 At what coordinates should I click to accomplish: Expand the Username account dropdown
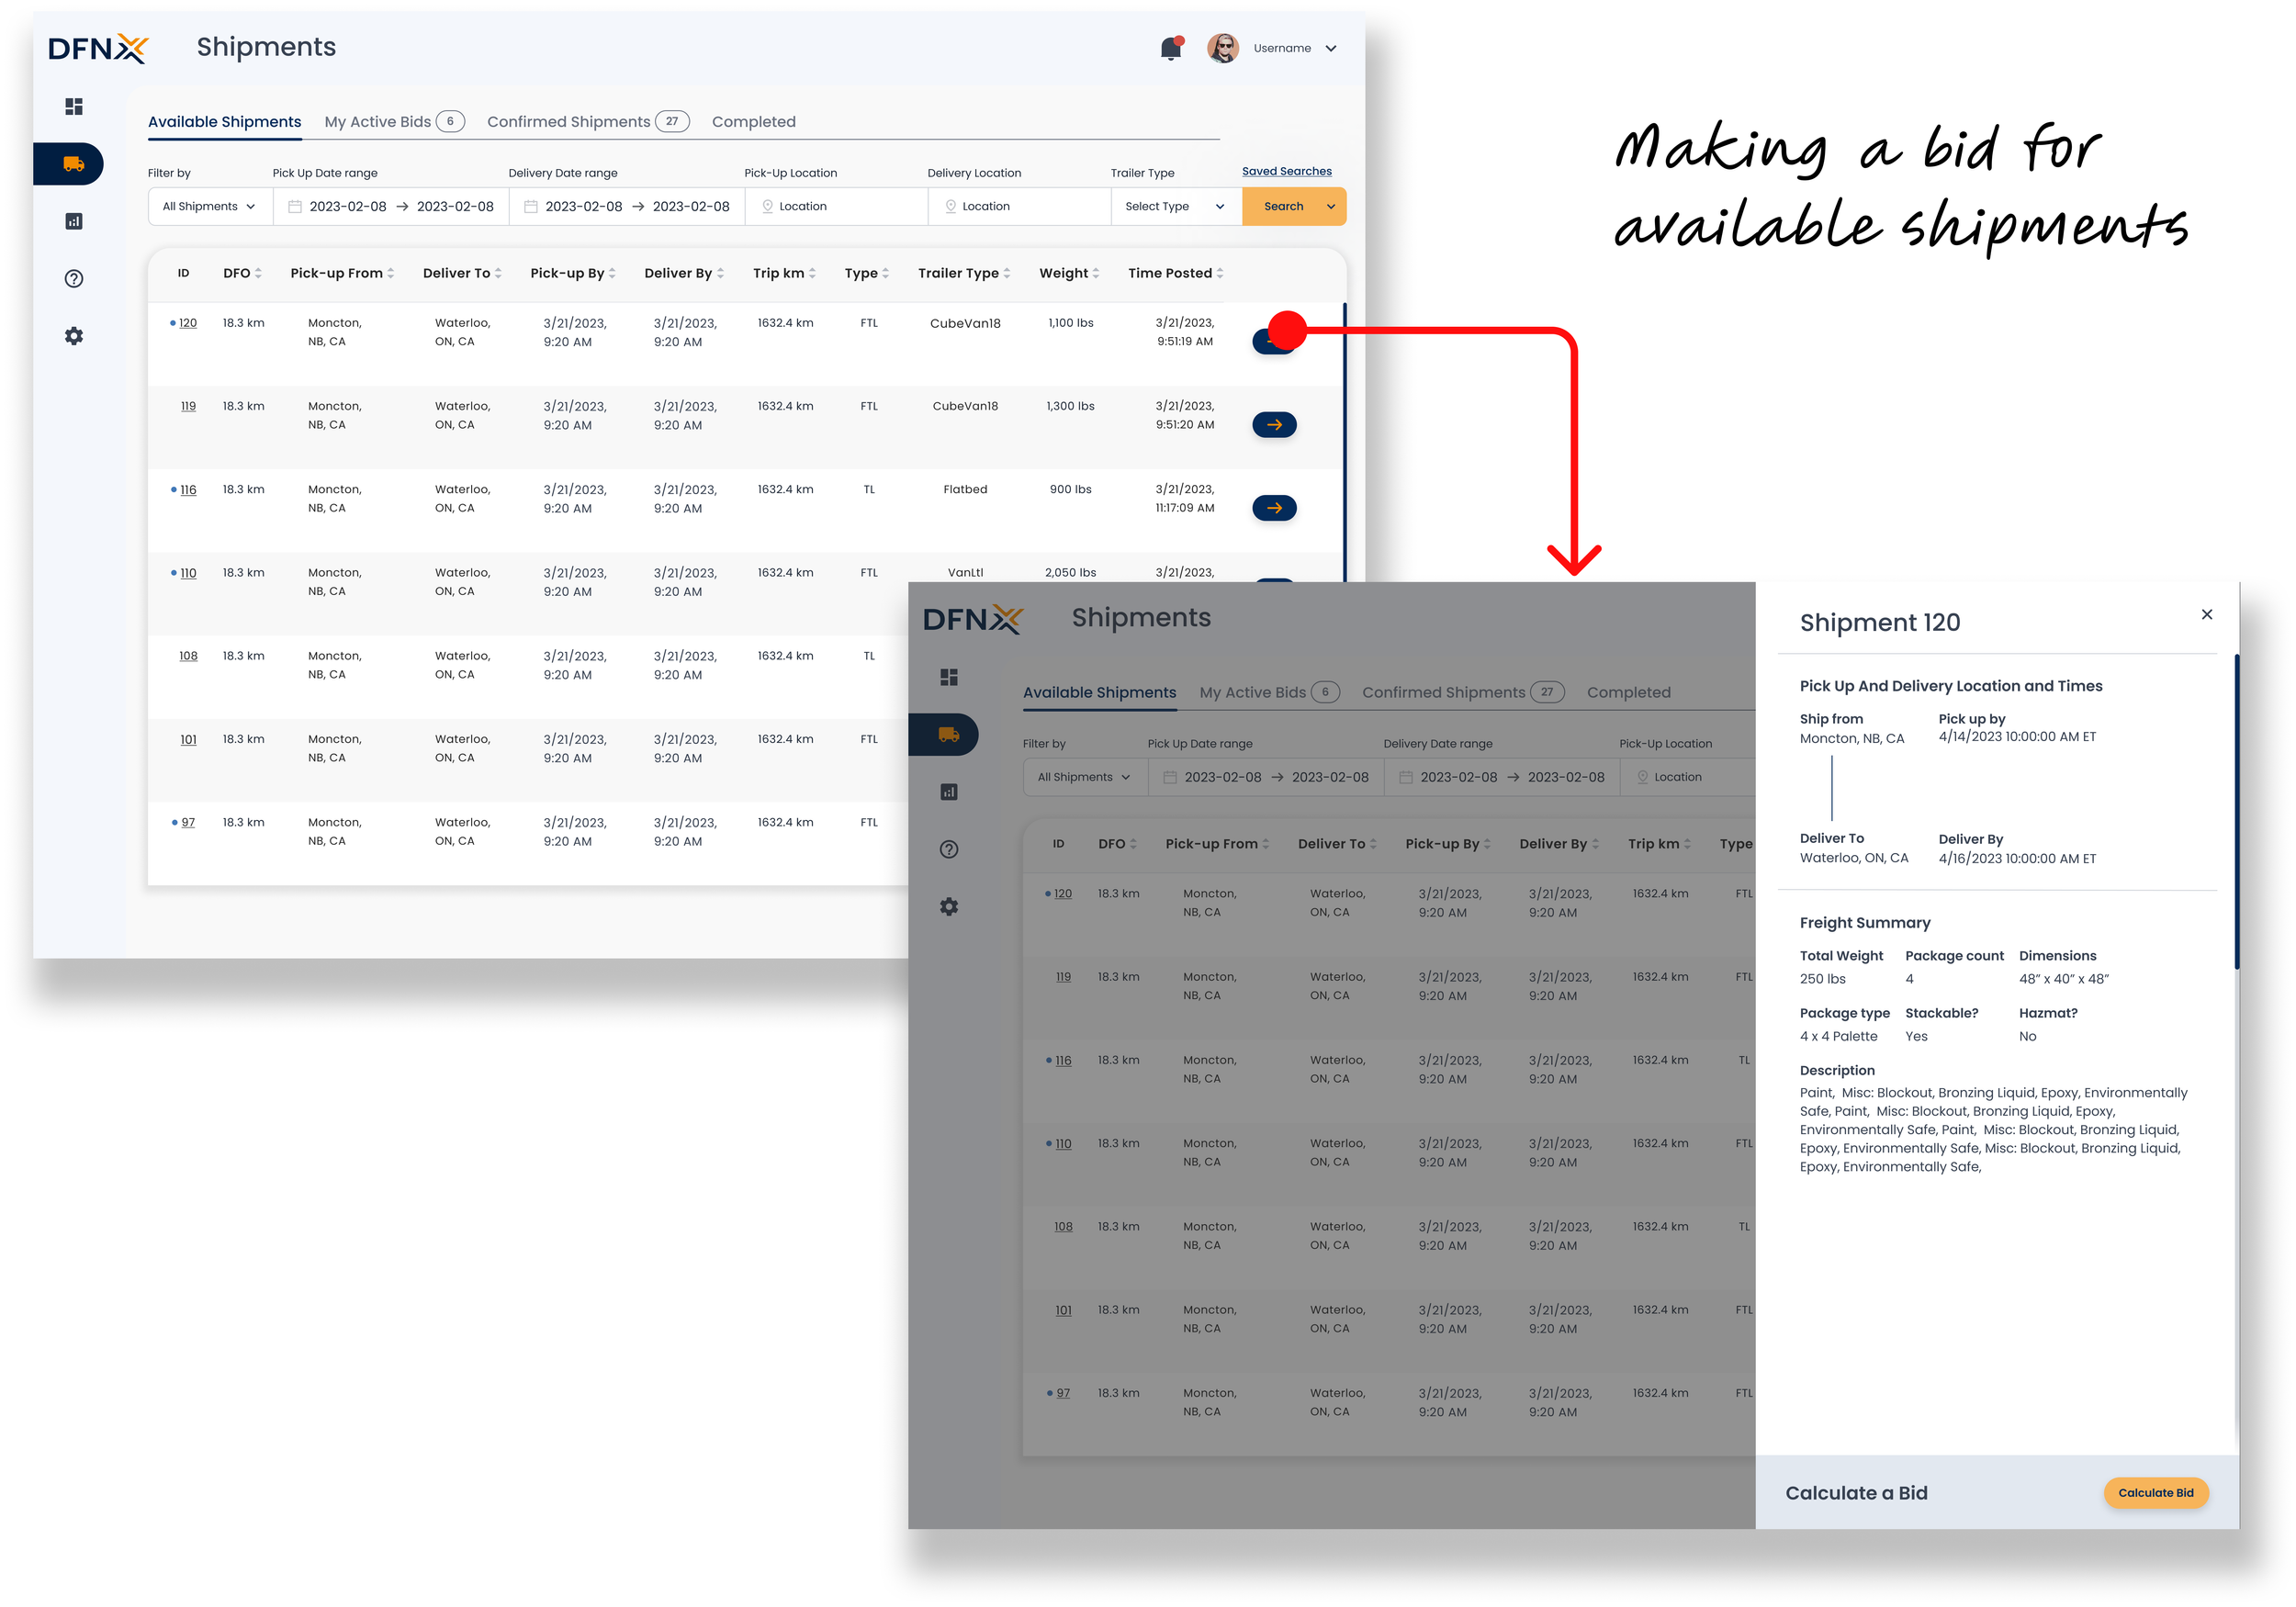click(1330, 48)
